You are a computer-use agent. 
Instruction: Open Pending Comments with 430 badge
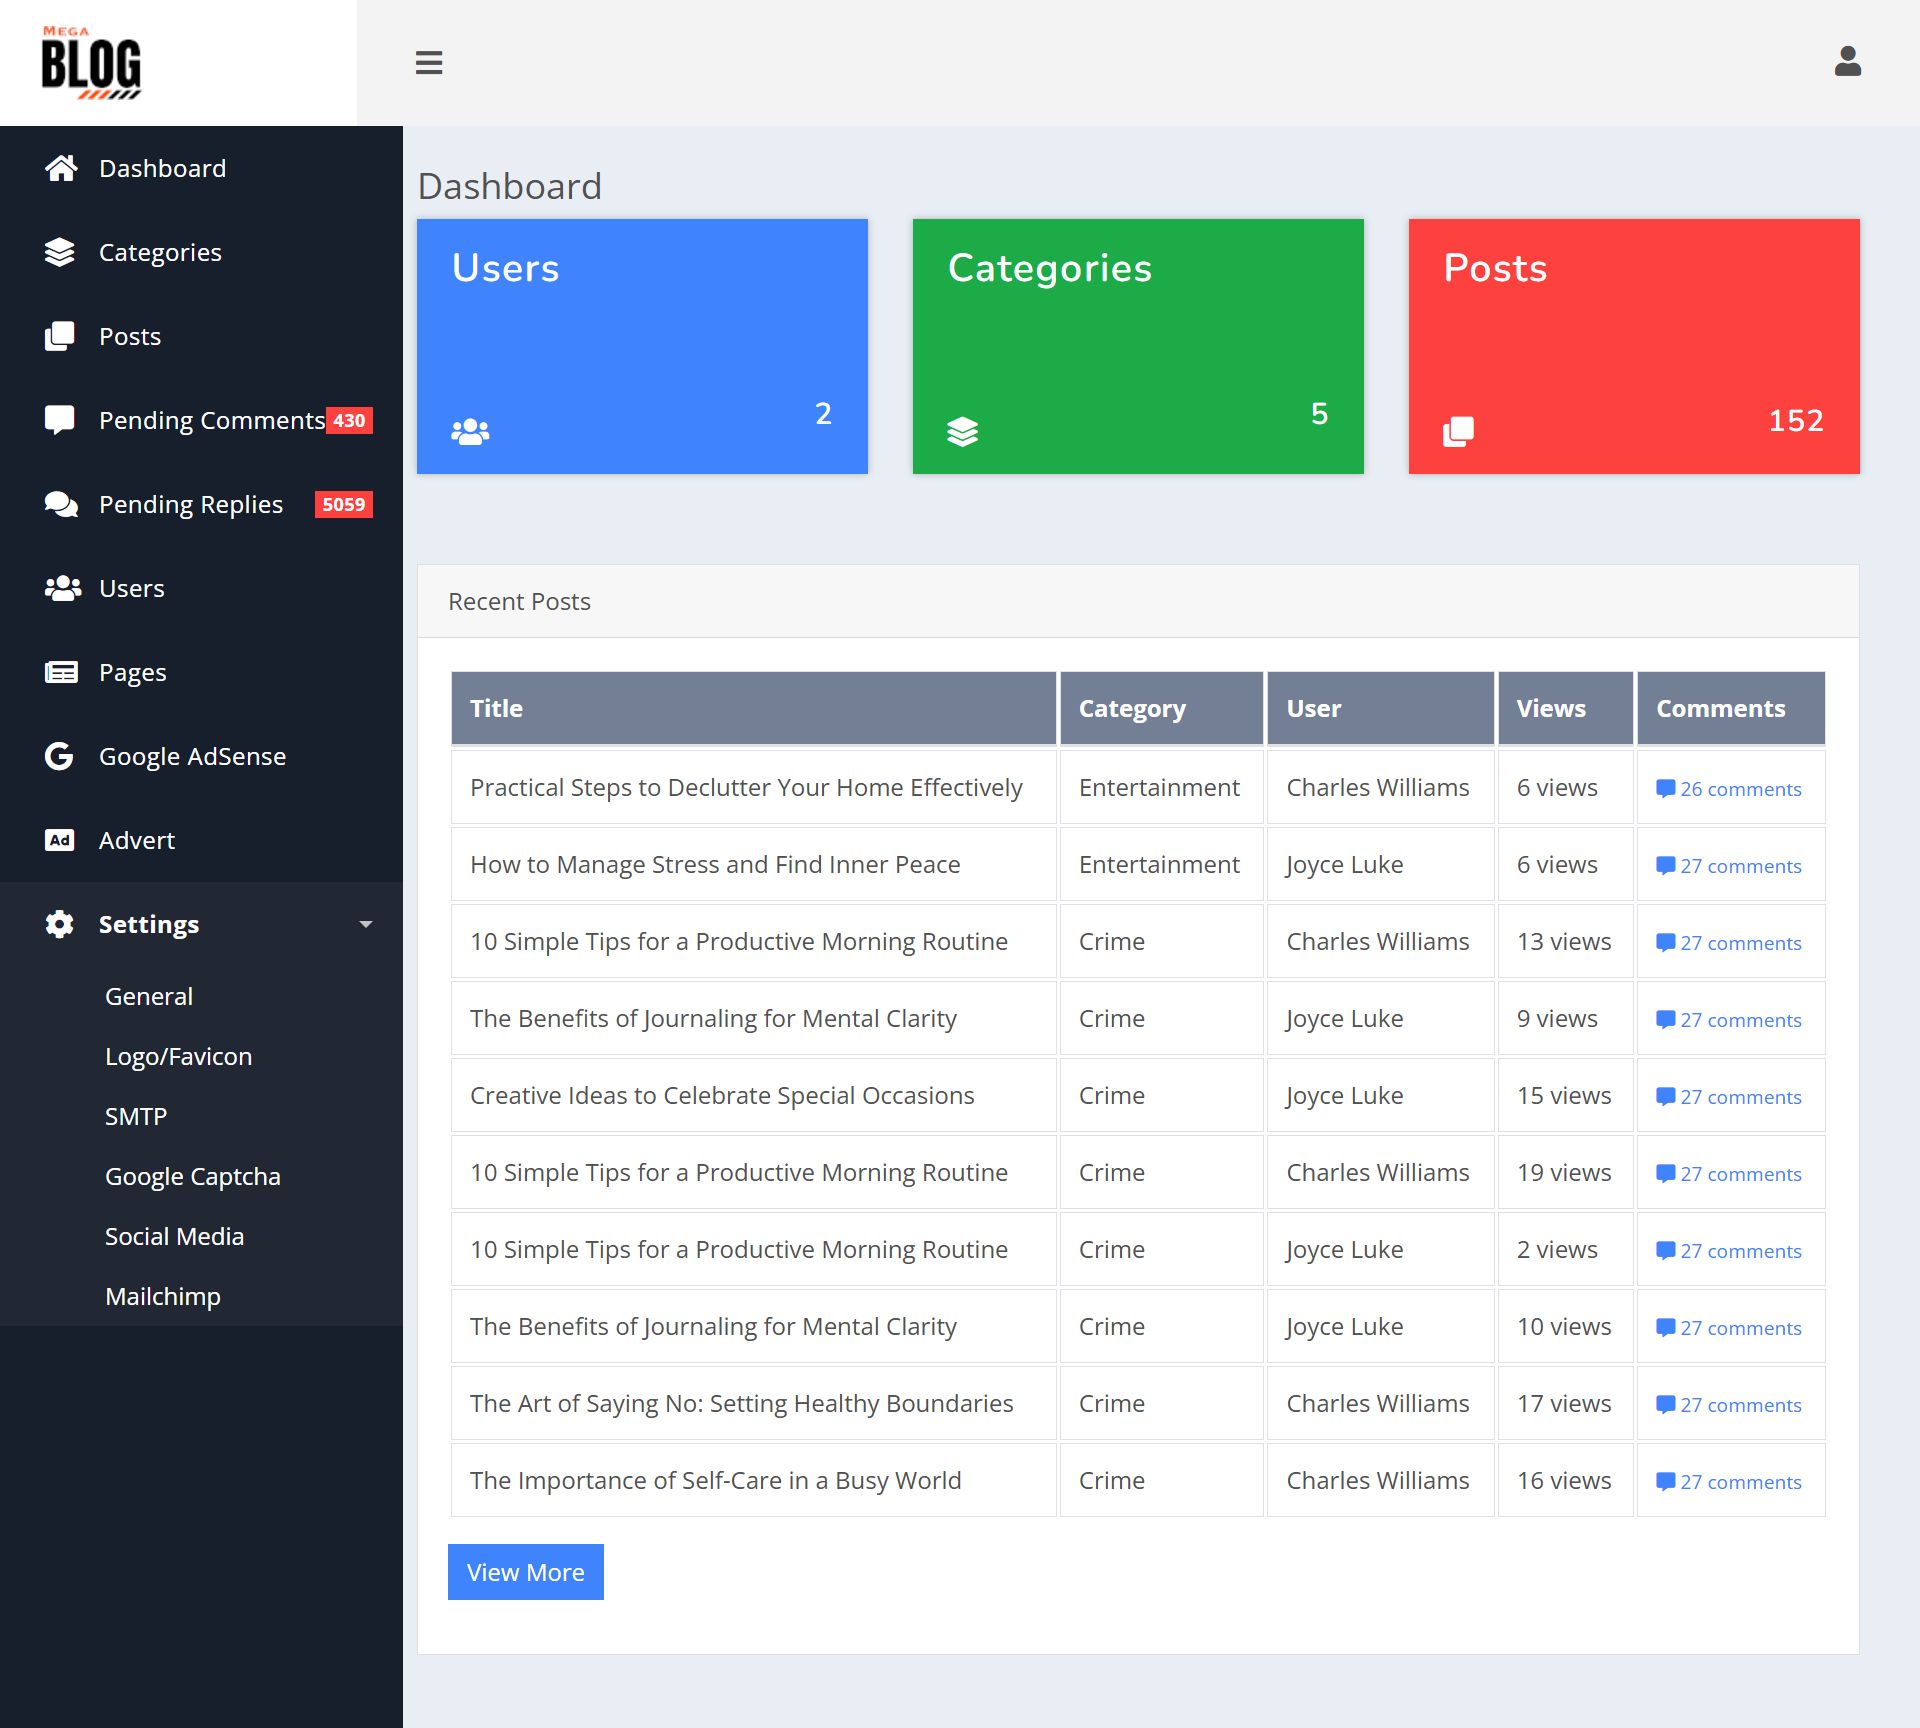point(212,420)
